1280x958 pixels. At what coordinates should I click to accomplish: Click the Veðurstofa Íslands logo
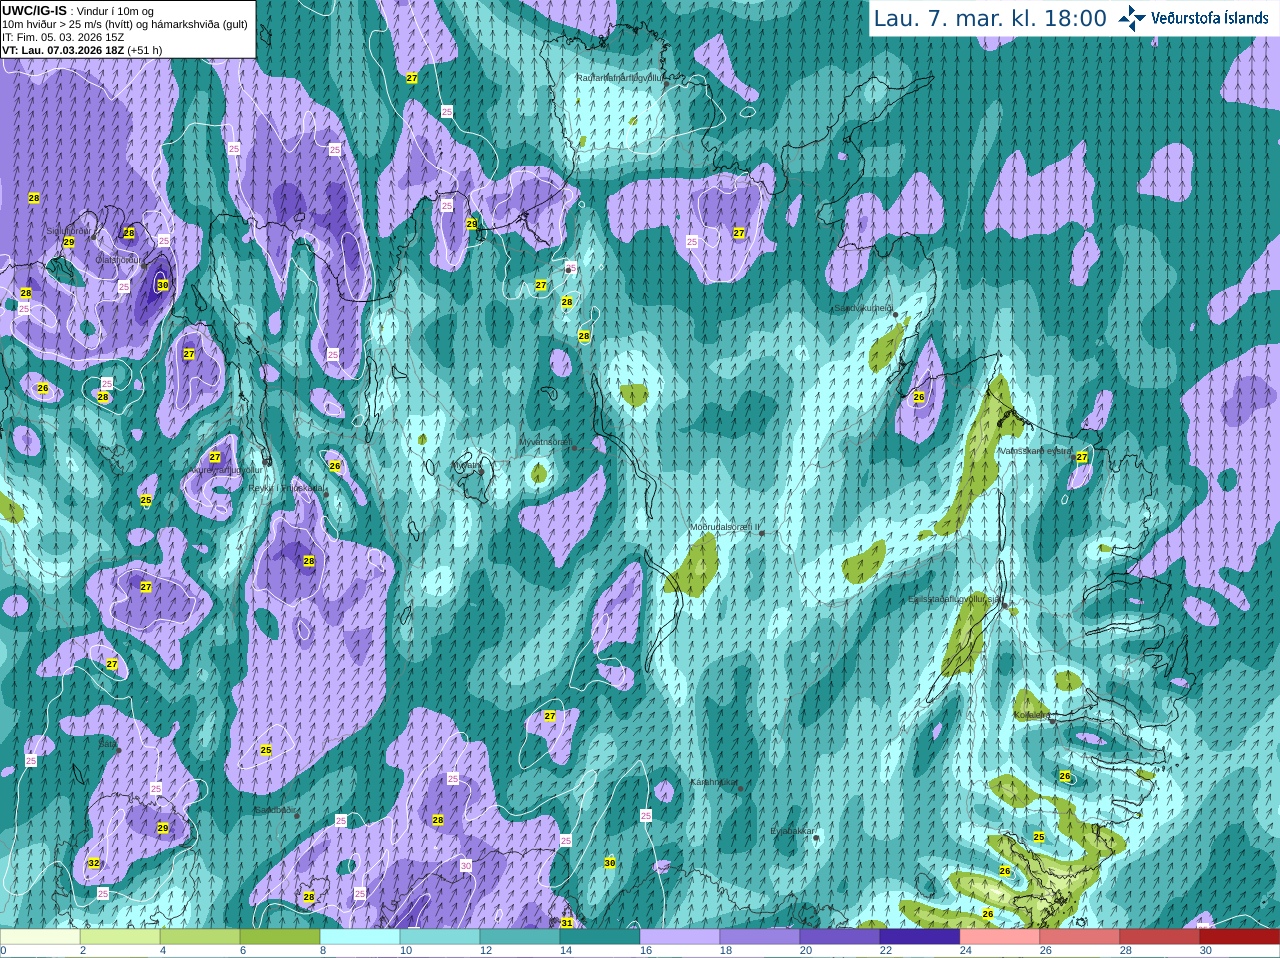coord(1193,18)
